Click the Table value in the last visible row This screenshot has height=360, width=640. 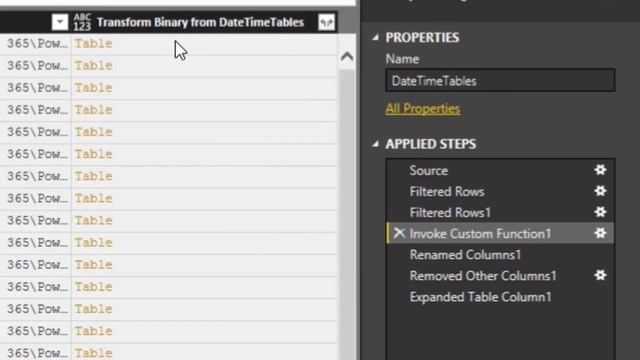[x=93, y=353]
